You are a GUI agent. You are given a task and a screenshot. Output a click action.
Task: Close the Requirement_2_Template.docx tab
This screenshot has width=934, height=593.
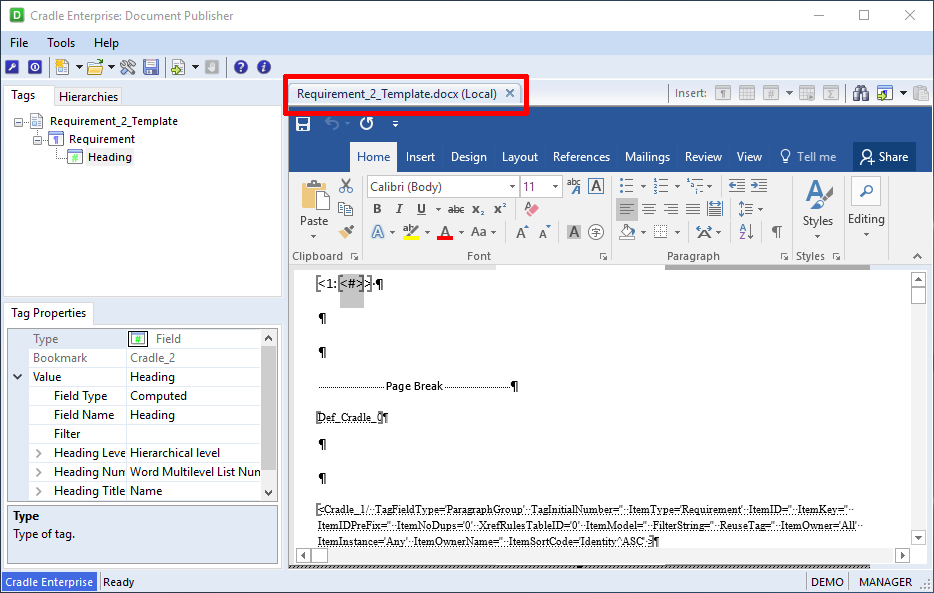tap(510, 93)
